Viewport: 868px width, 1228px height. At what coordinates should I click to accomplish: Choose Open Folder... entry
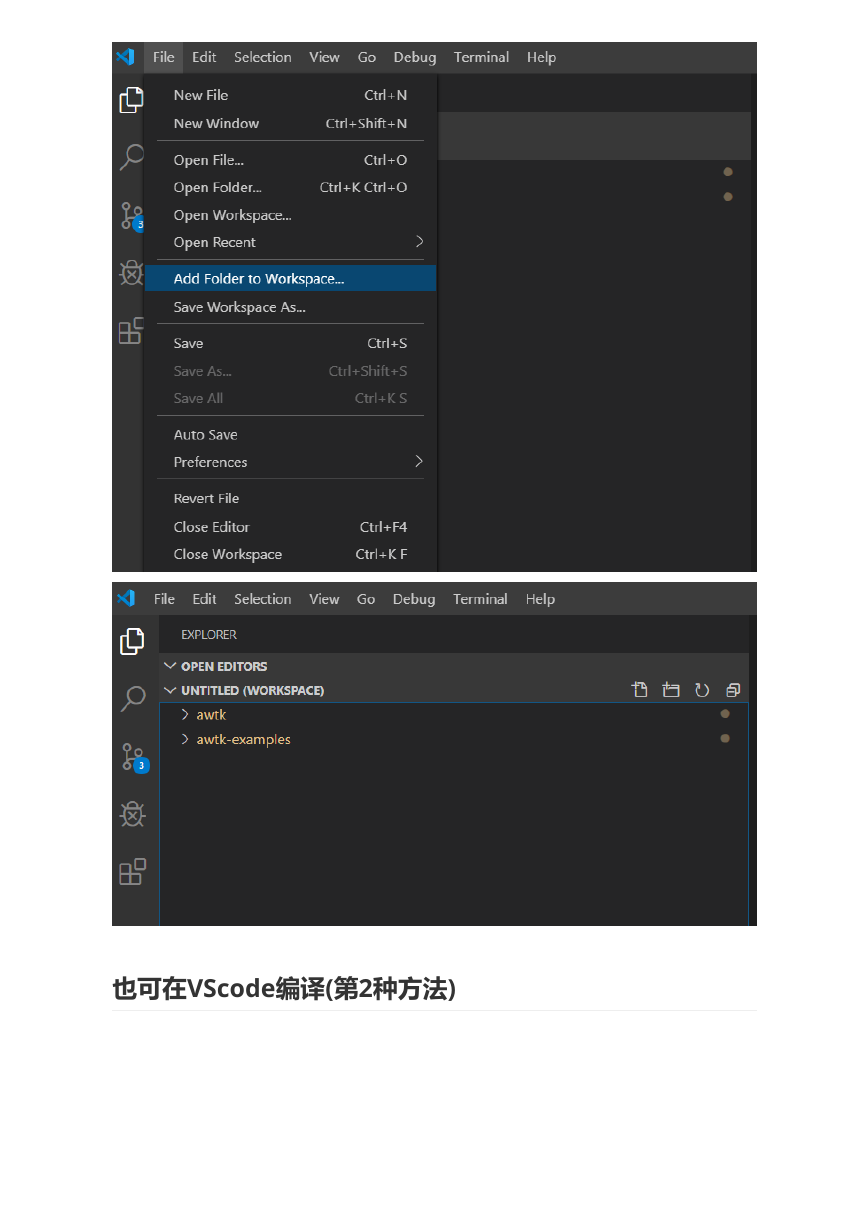pyautogui.click(x=290, y=187)
